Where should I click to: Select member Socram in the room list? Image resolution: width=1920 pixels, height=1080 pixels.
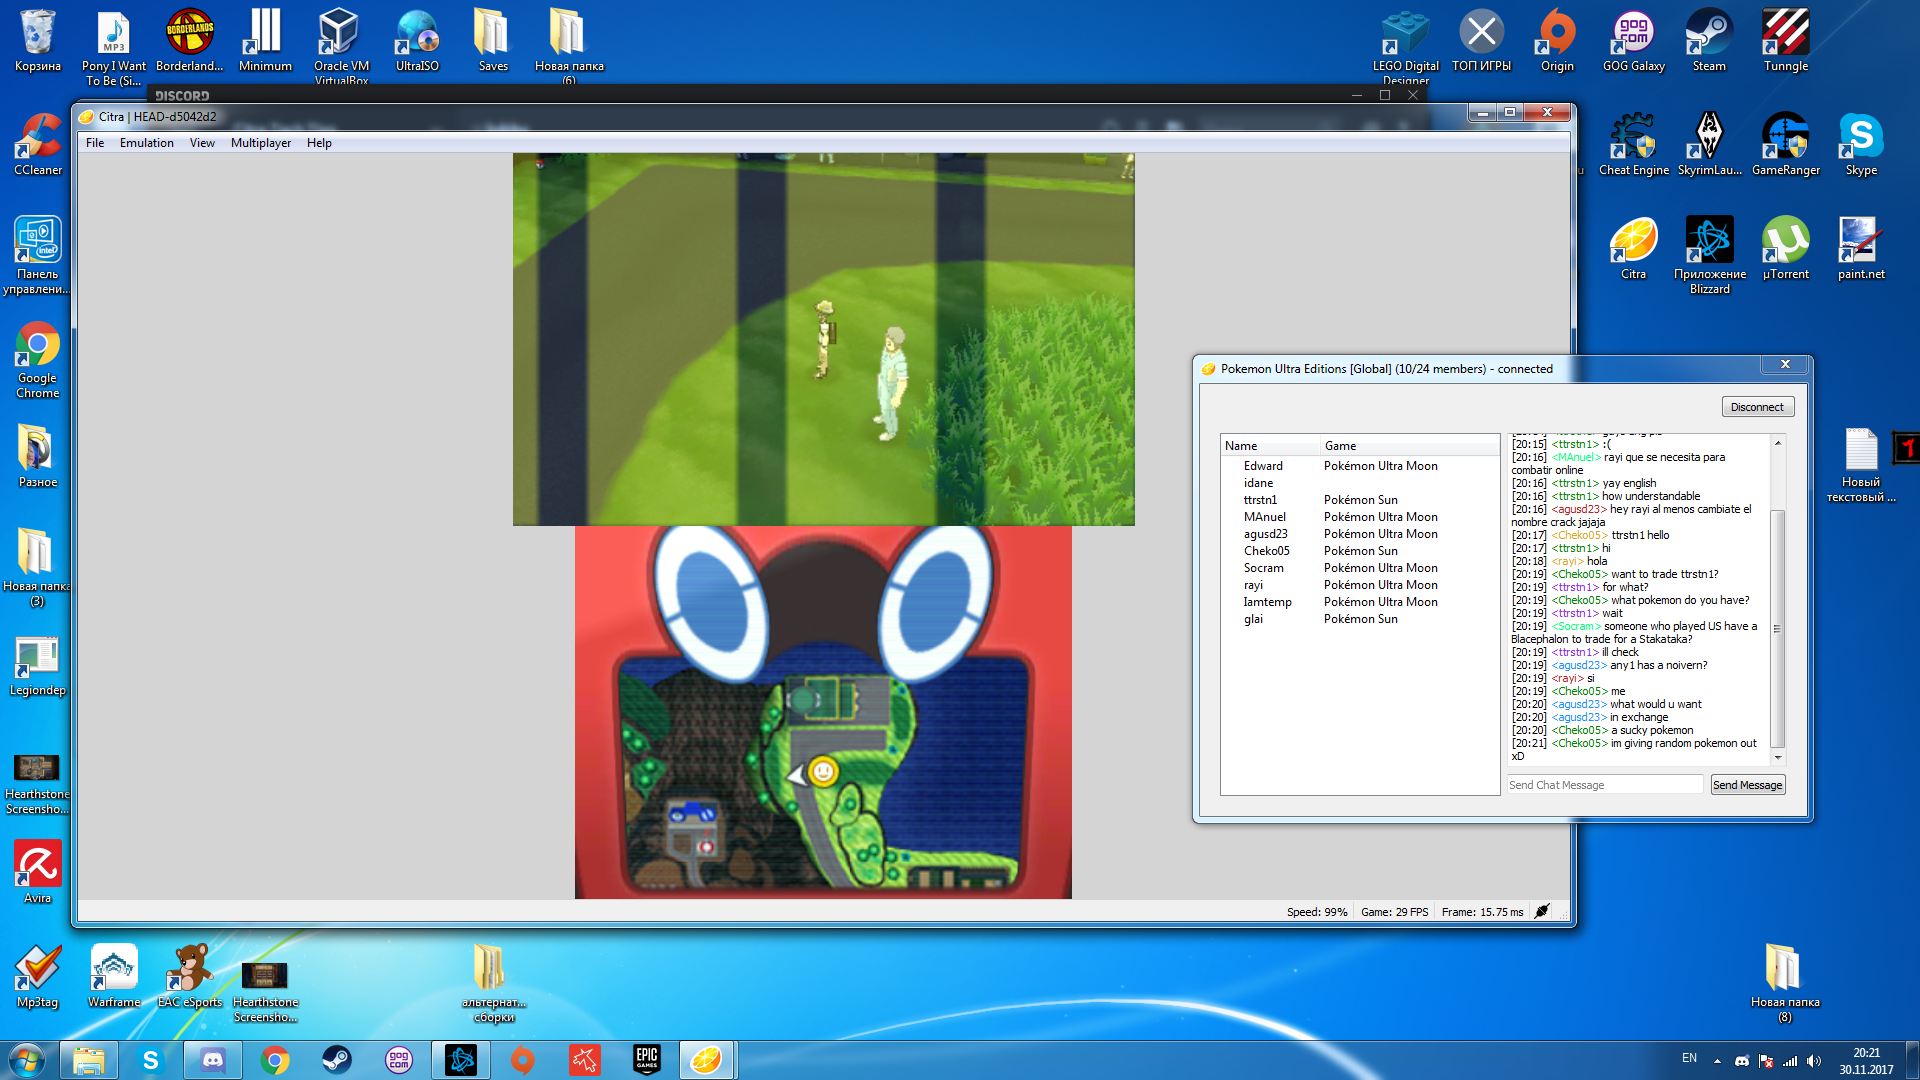pyautogui.click(x=1360, y=568)
